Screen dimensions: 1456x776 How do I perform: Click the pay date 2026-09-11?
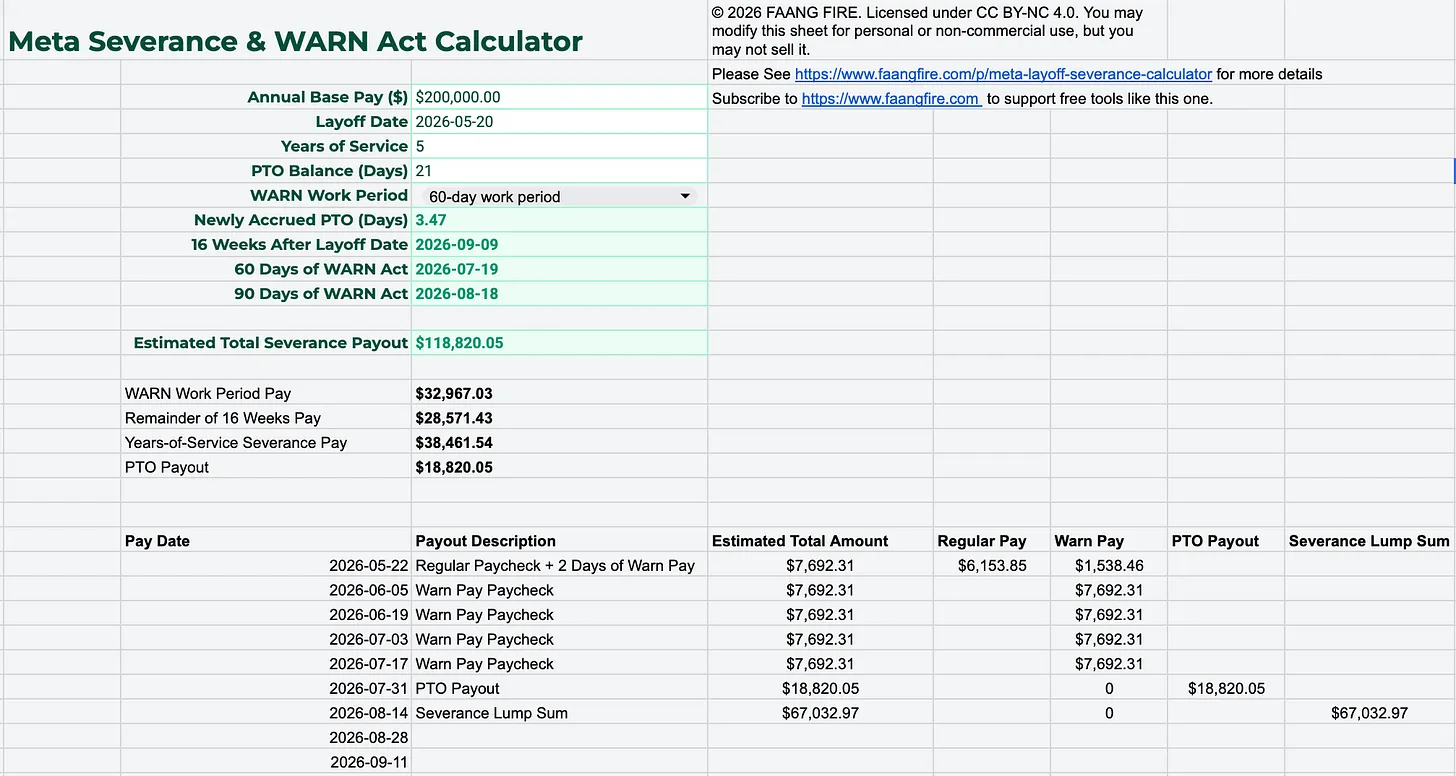(x=369, y=762)
